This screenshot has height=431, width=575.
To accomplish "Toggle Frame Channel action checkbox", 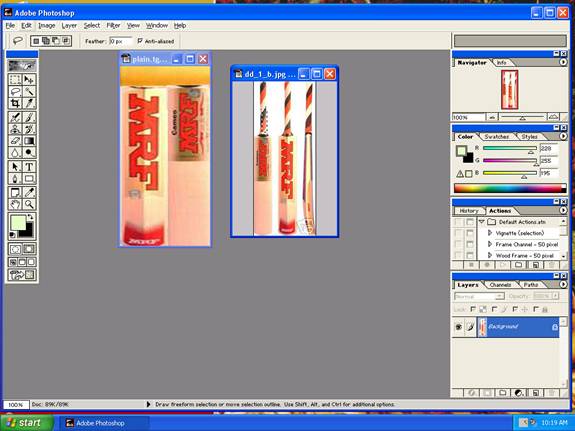I will click(x=458, y=244).
